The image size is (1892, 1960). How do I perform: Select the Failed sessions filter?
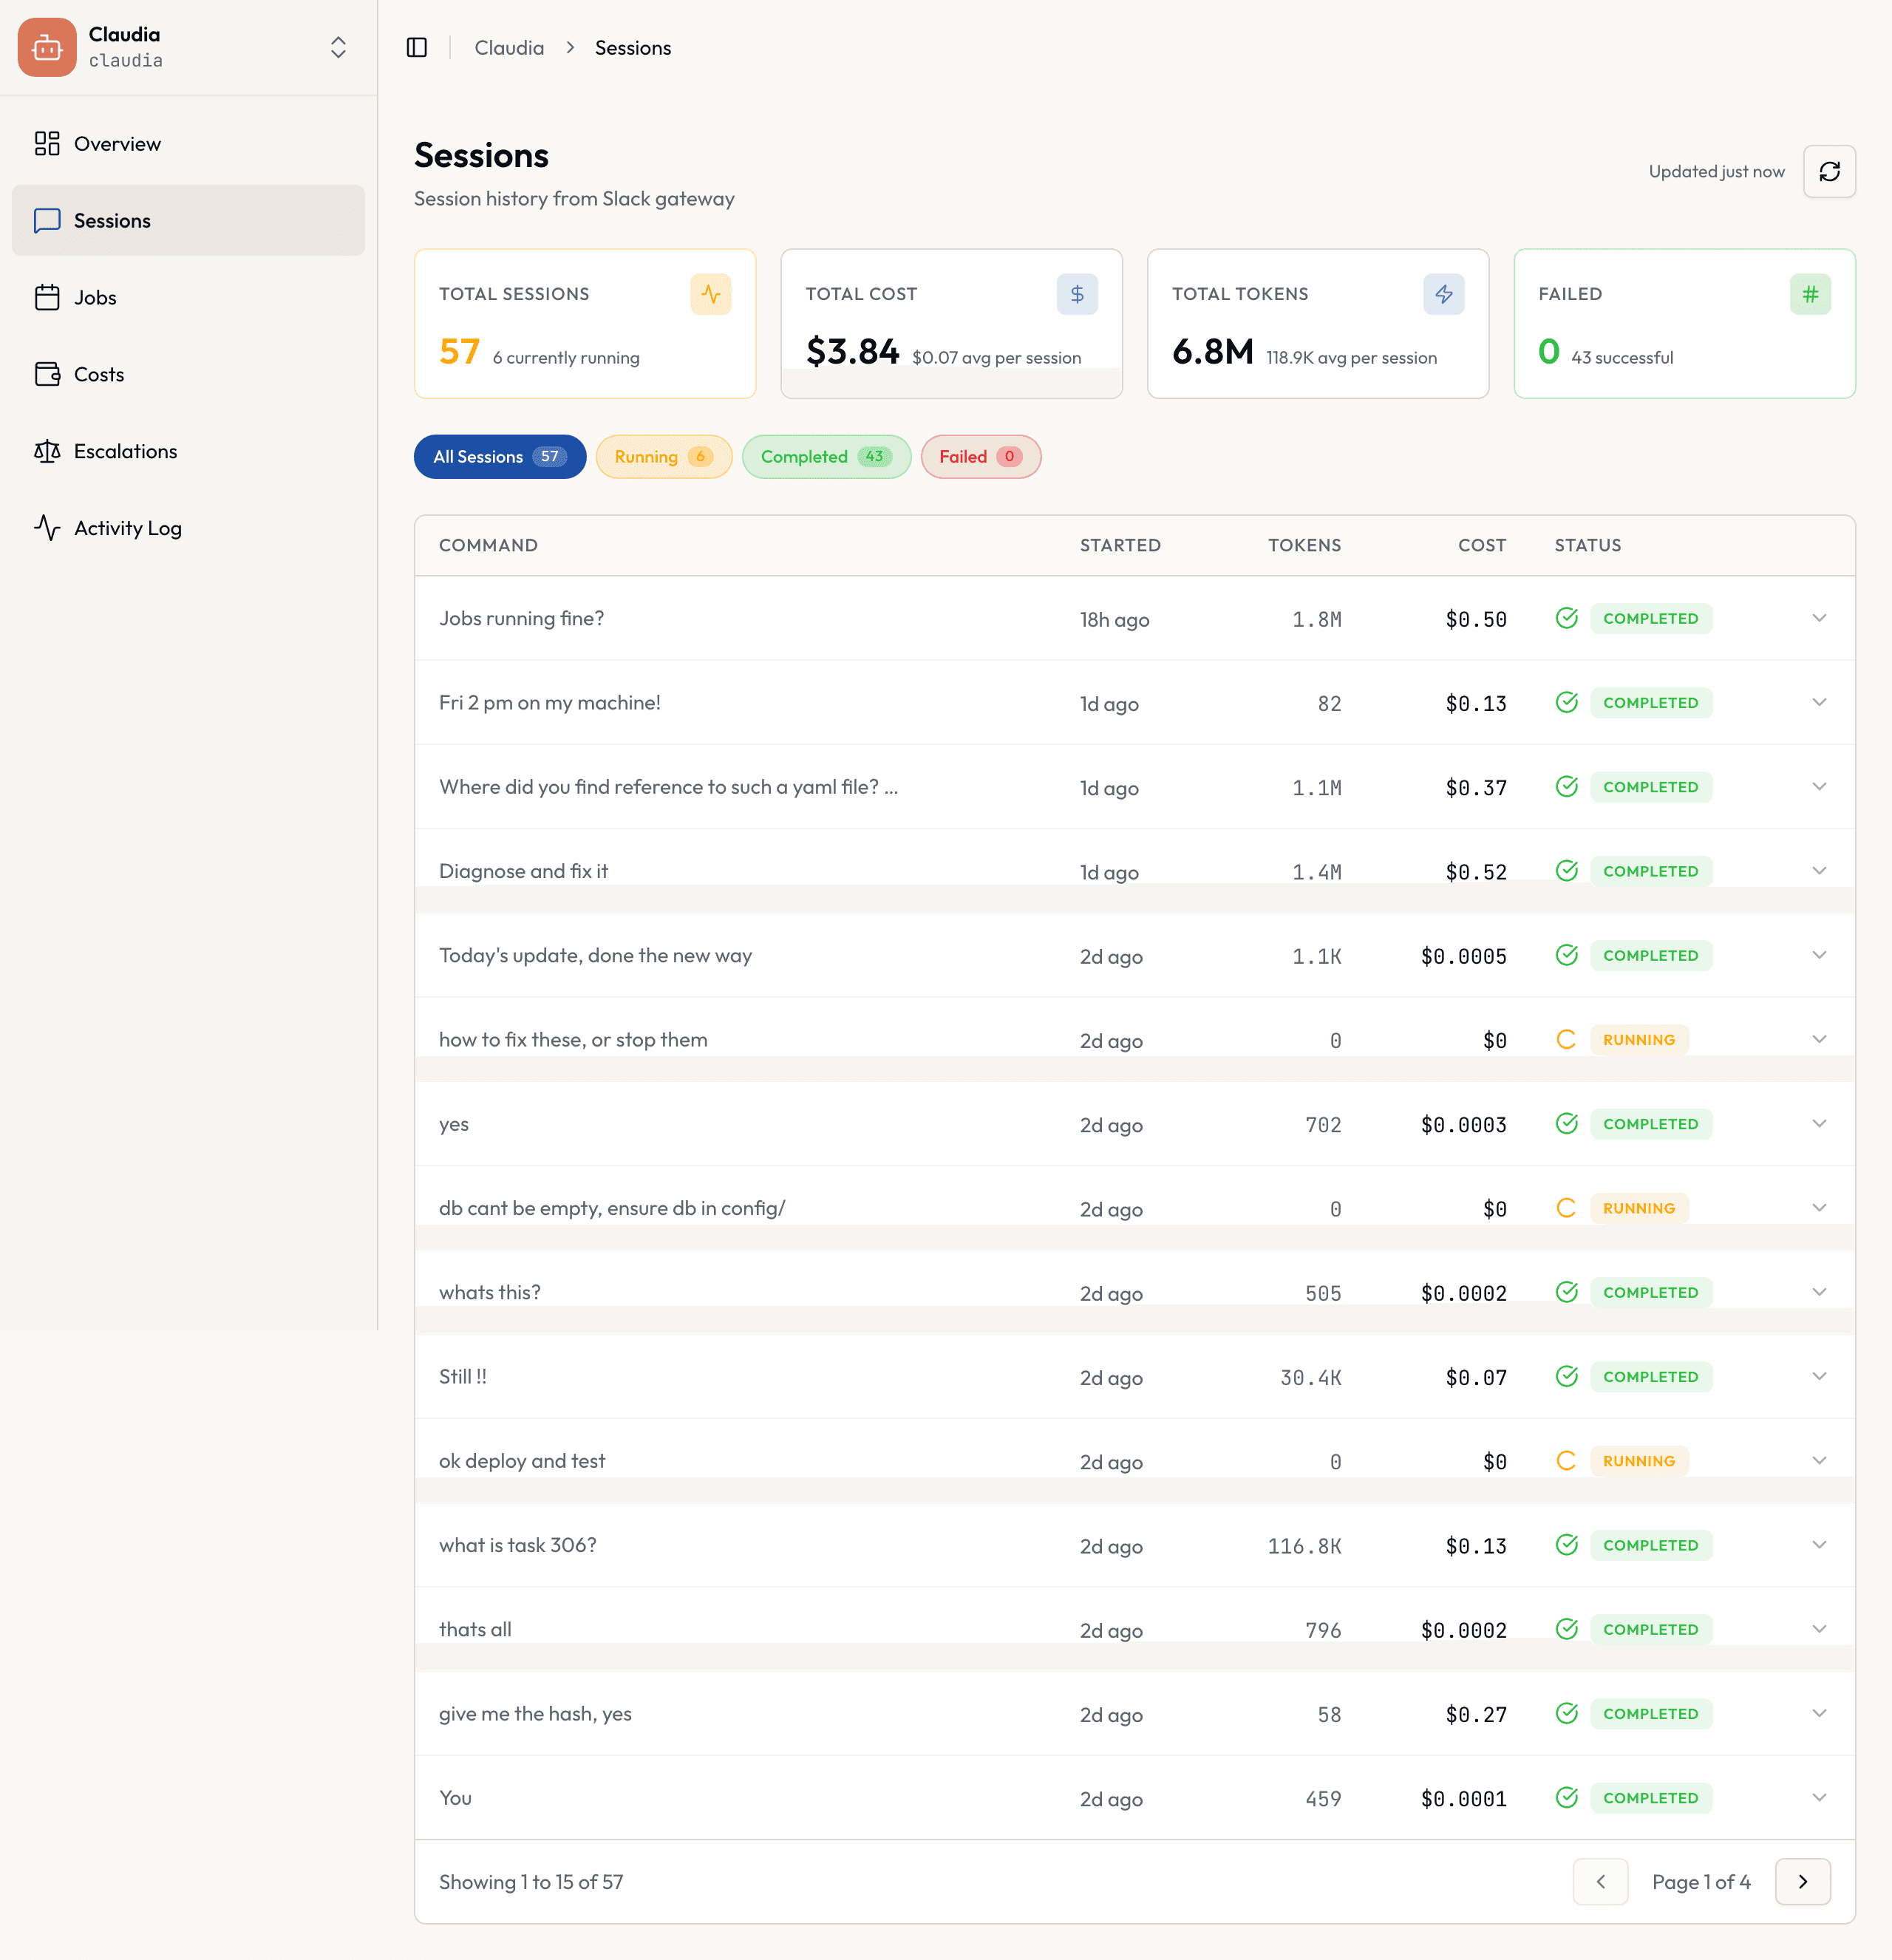tap(980, 457)
